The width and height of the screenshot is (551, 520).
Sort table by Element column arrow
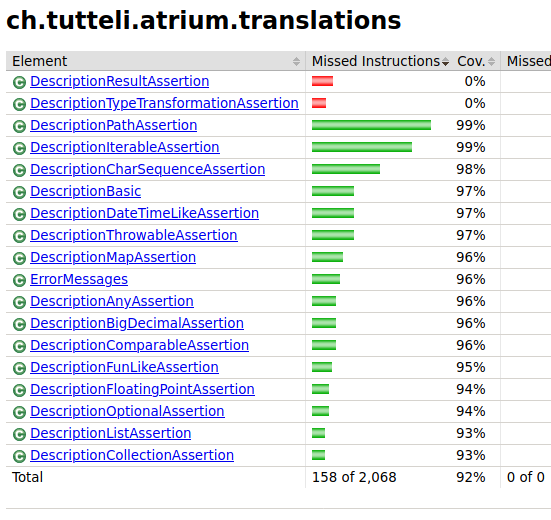coord(296,61)
